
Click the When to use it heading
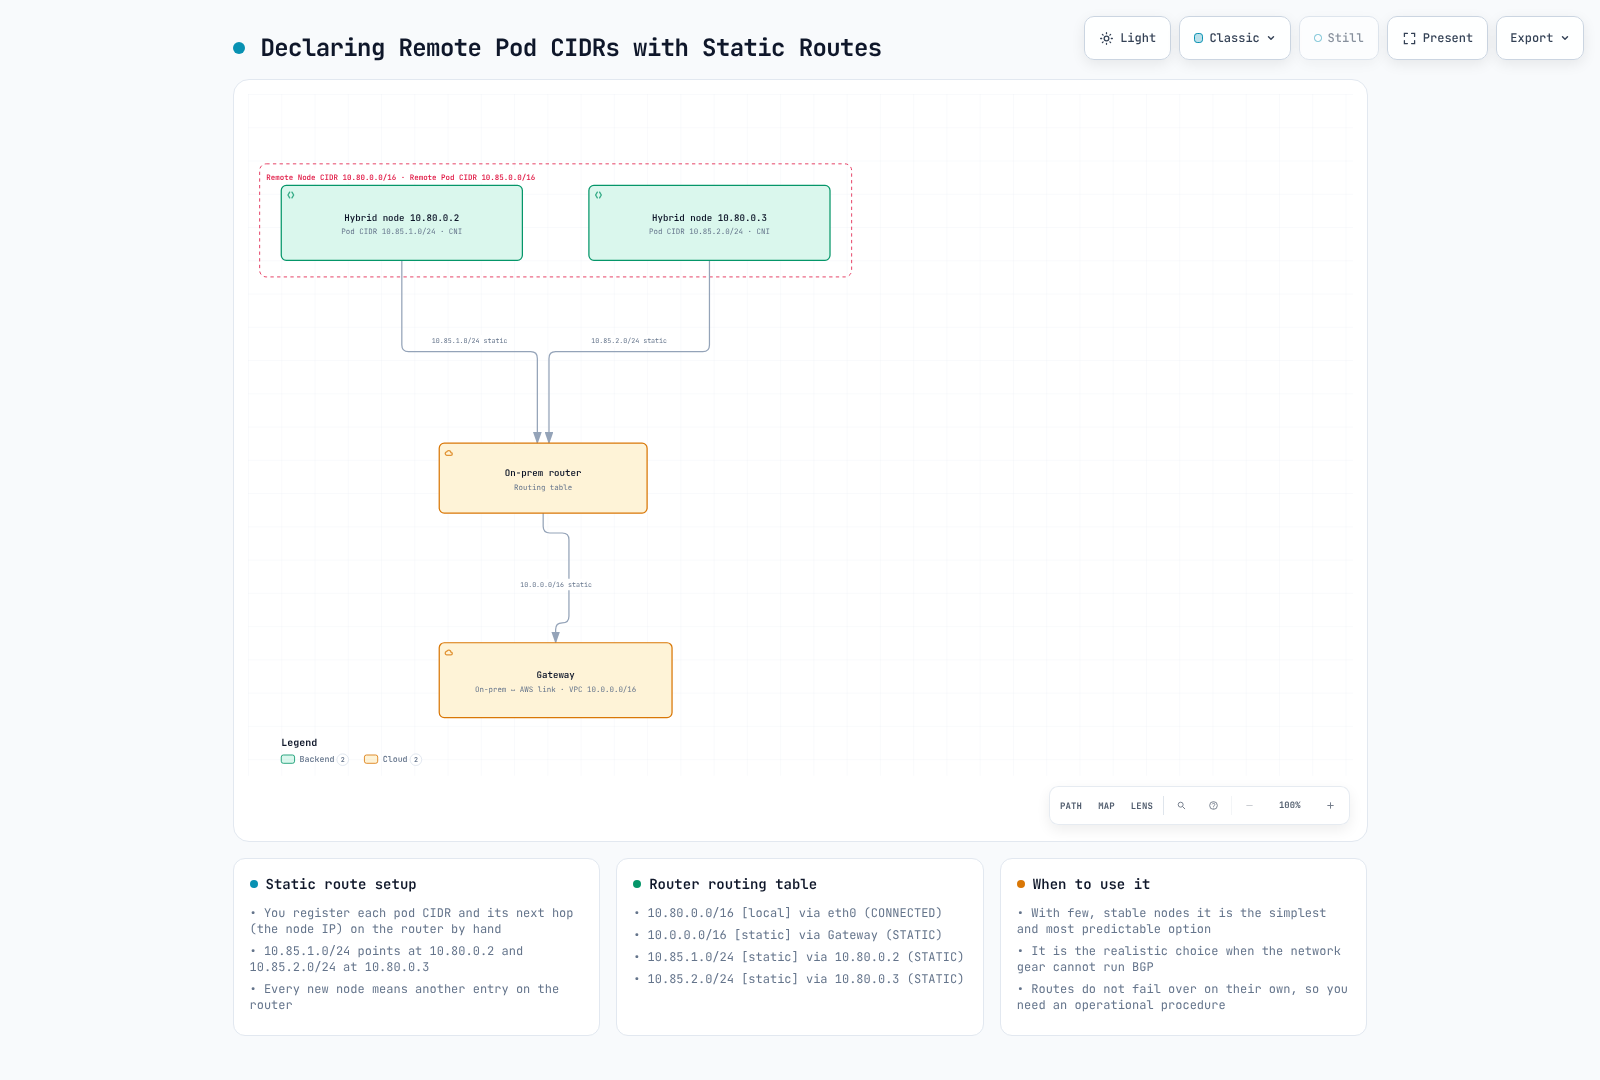tap(1091, 884)
